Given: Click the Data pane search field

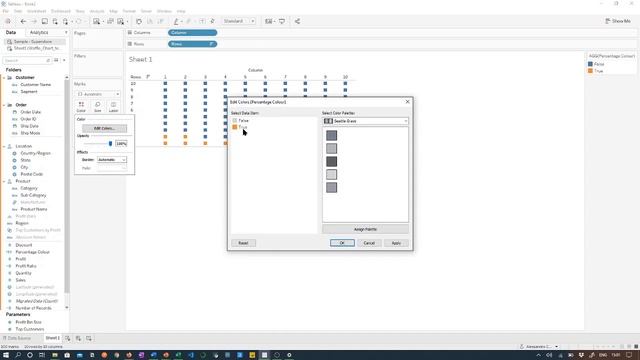Looking at the screenshot, I should click(x=27, y=60).
